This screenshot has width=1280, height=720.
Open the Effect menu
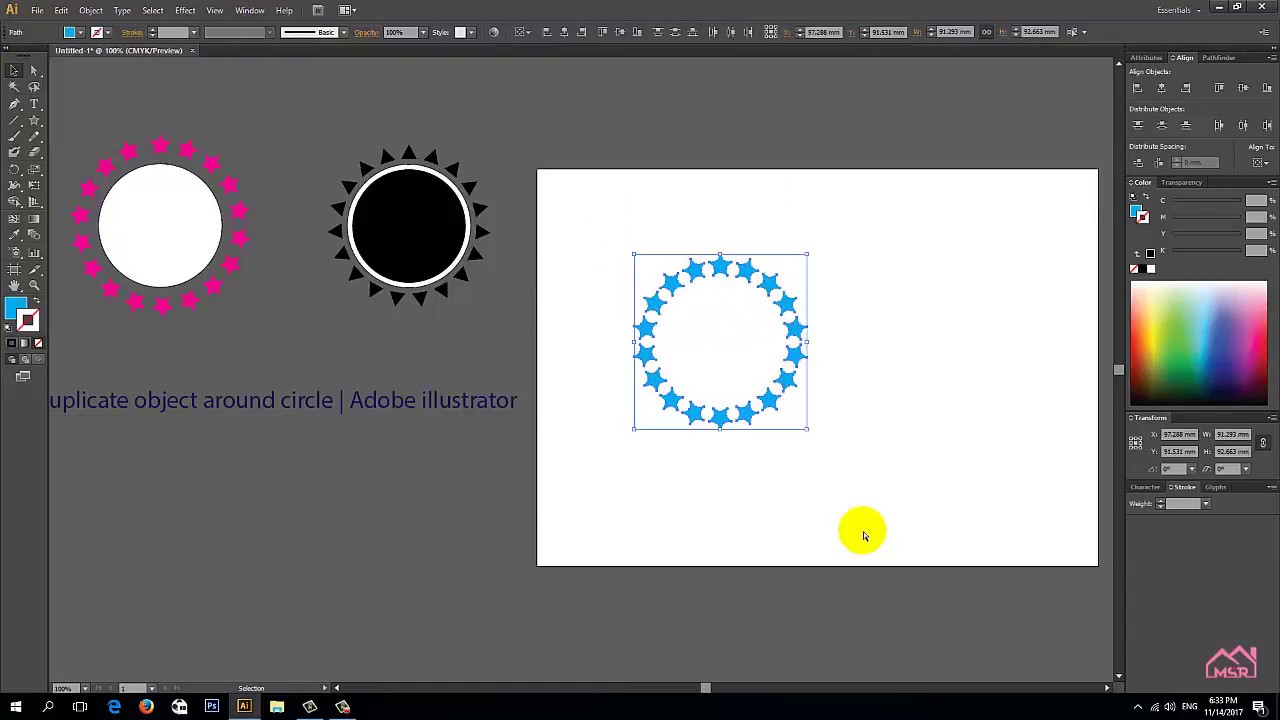point(185,10)
